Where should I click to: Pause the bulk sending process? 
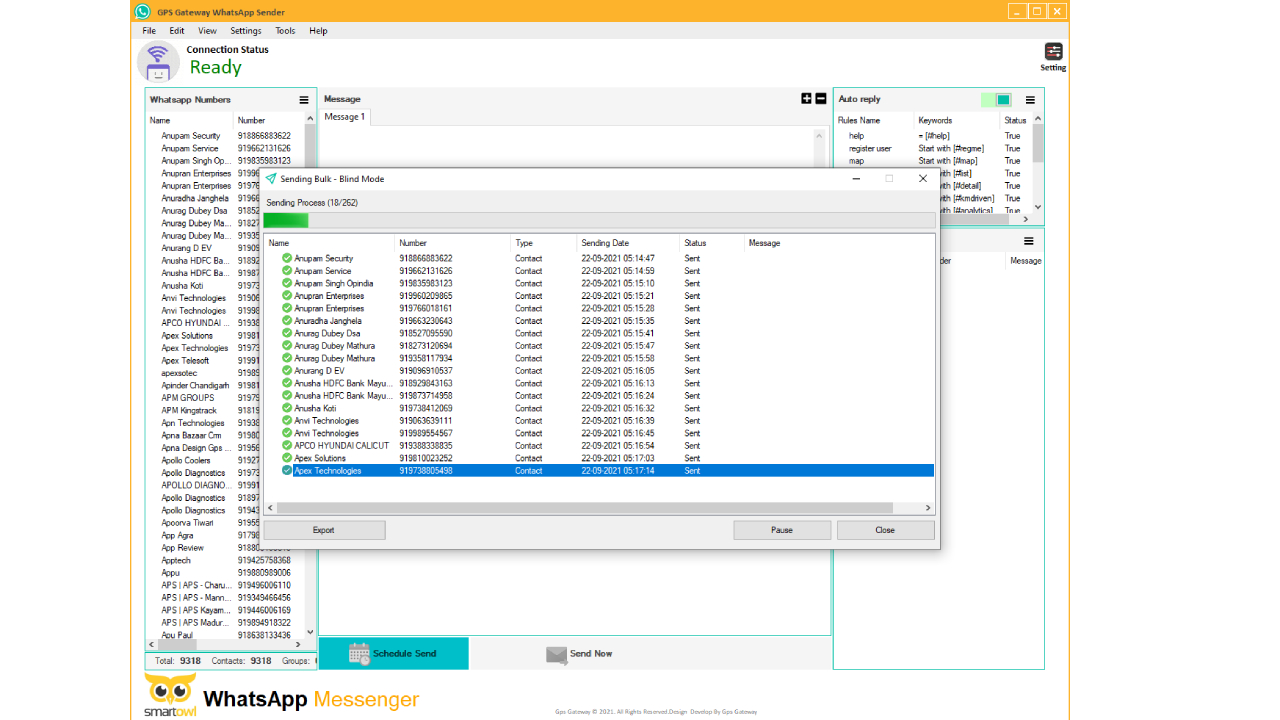tap(782, 530)
